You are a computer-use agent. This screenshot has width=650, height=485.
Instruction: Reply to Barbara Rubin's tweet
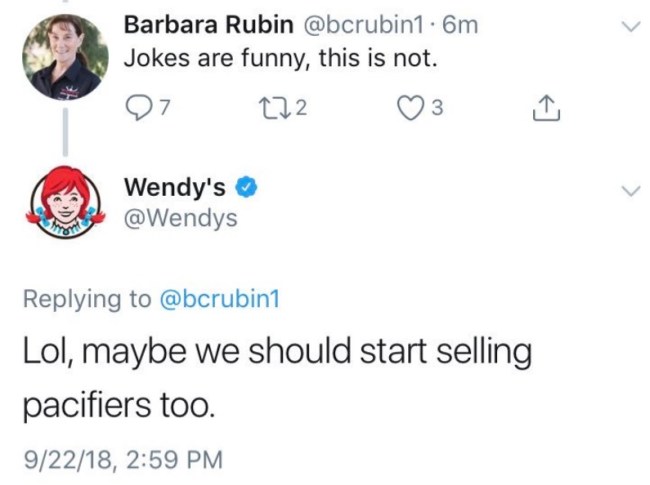point(135,106)
